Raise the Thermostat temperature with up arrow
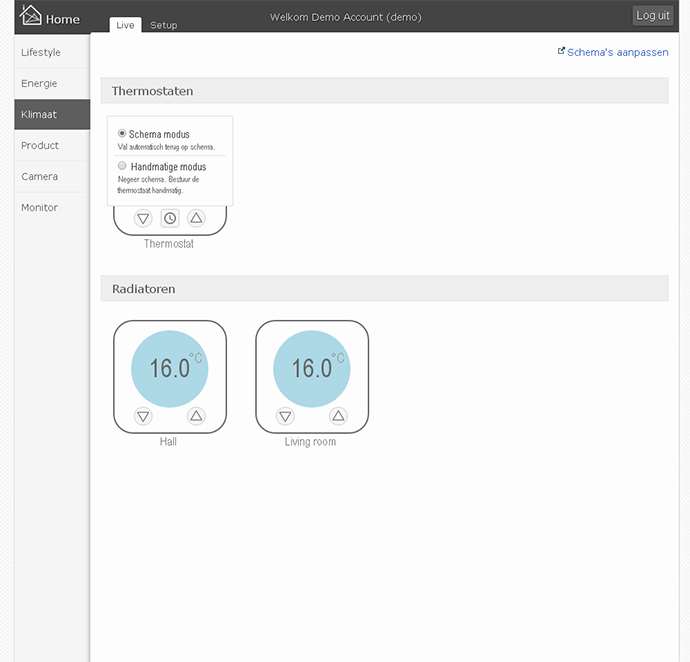 [x=196, y=218]
